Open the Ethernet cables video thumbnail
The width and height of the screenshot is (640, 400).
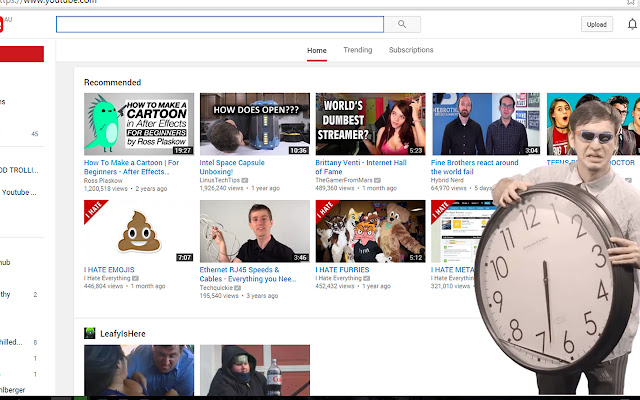coord(254,231)
